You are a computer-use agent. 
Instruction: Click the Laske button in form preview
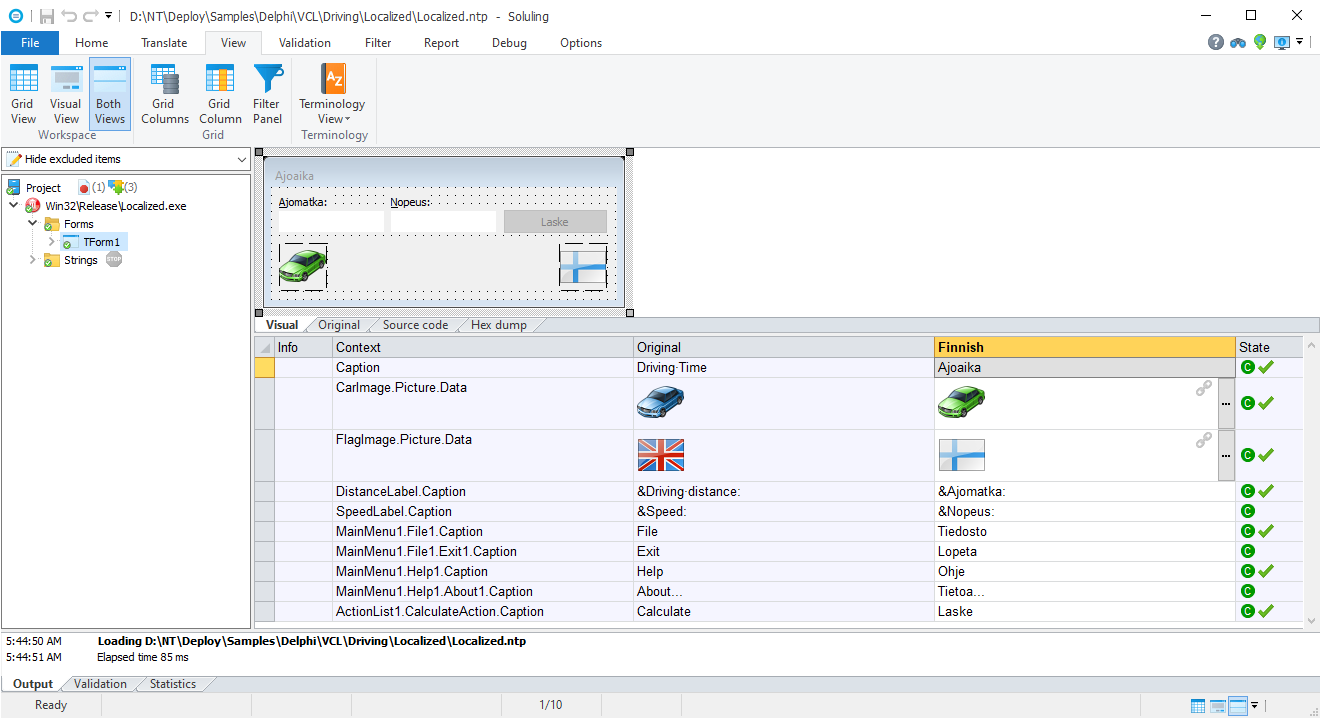(x=555, y=222)
